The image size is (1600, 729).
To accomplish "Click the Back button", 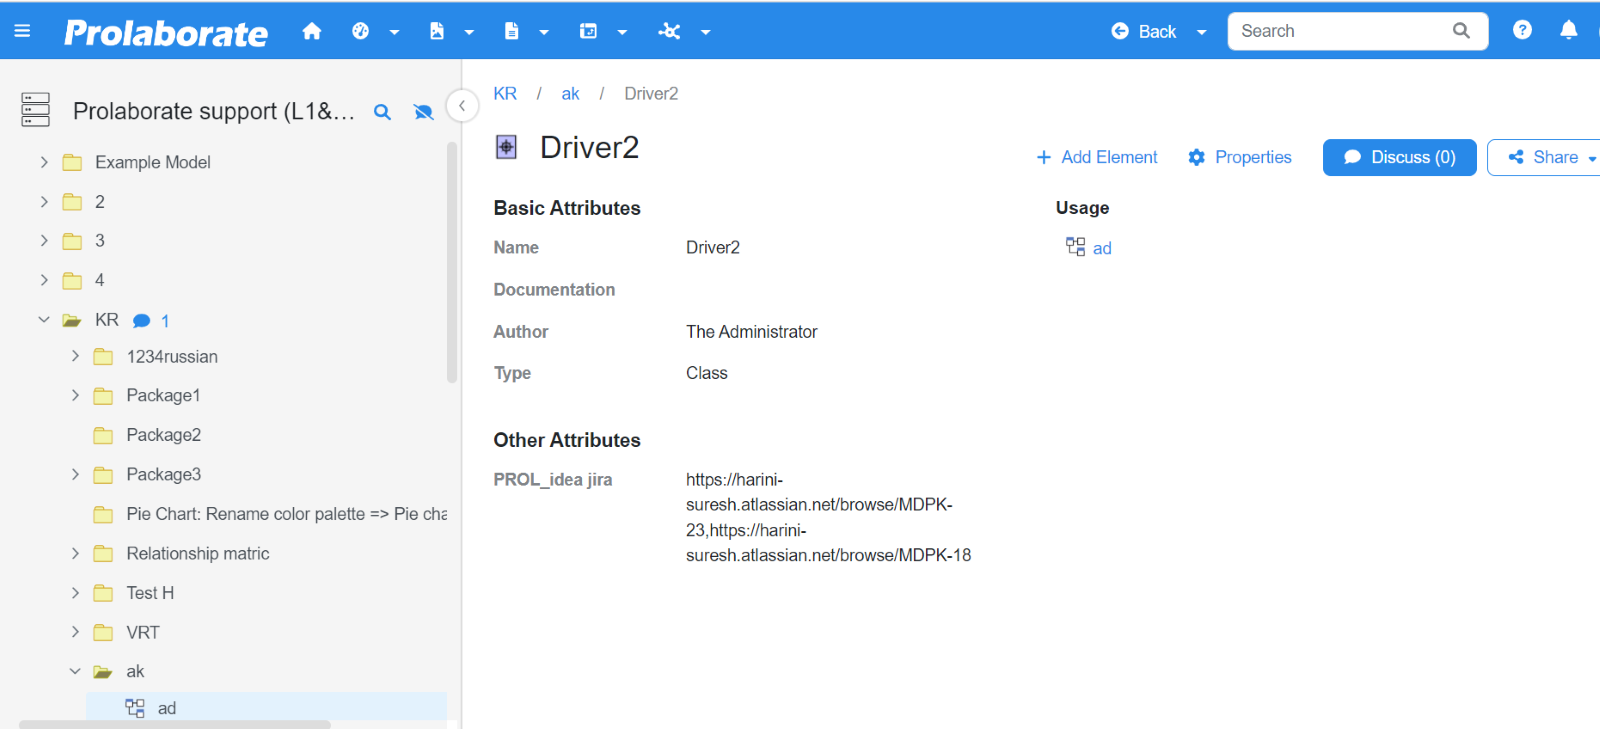I will coord(1145,31).
